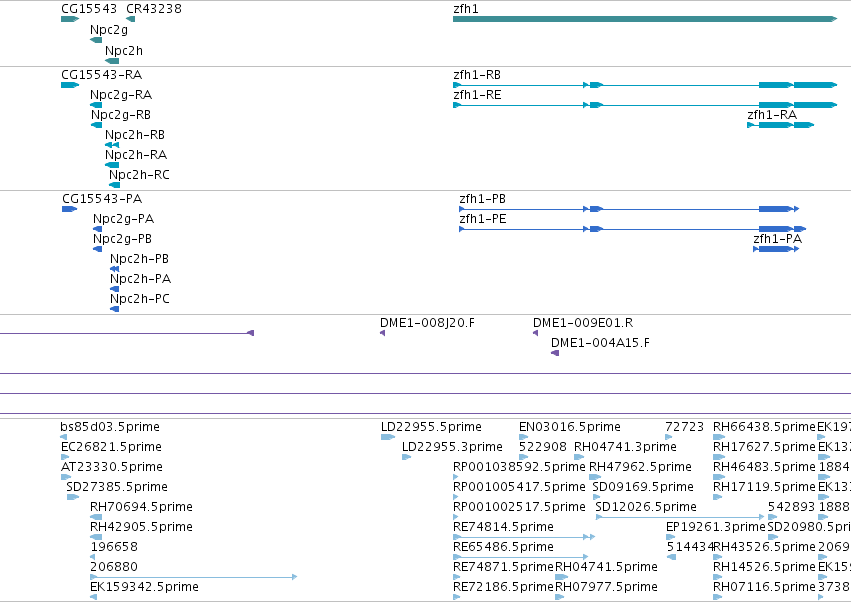
Task: Click the CG15543-PA protein label
Action: (102, 199)
